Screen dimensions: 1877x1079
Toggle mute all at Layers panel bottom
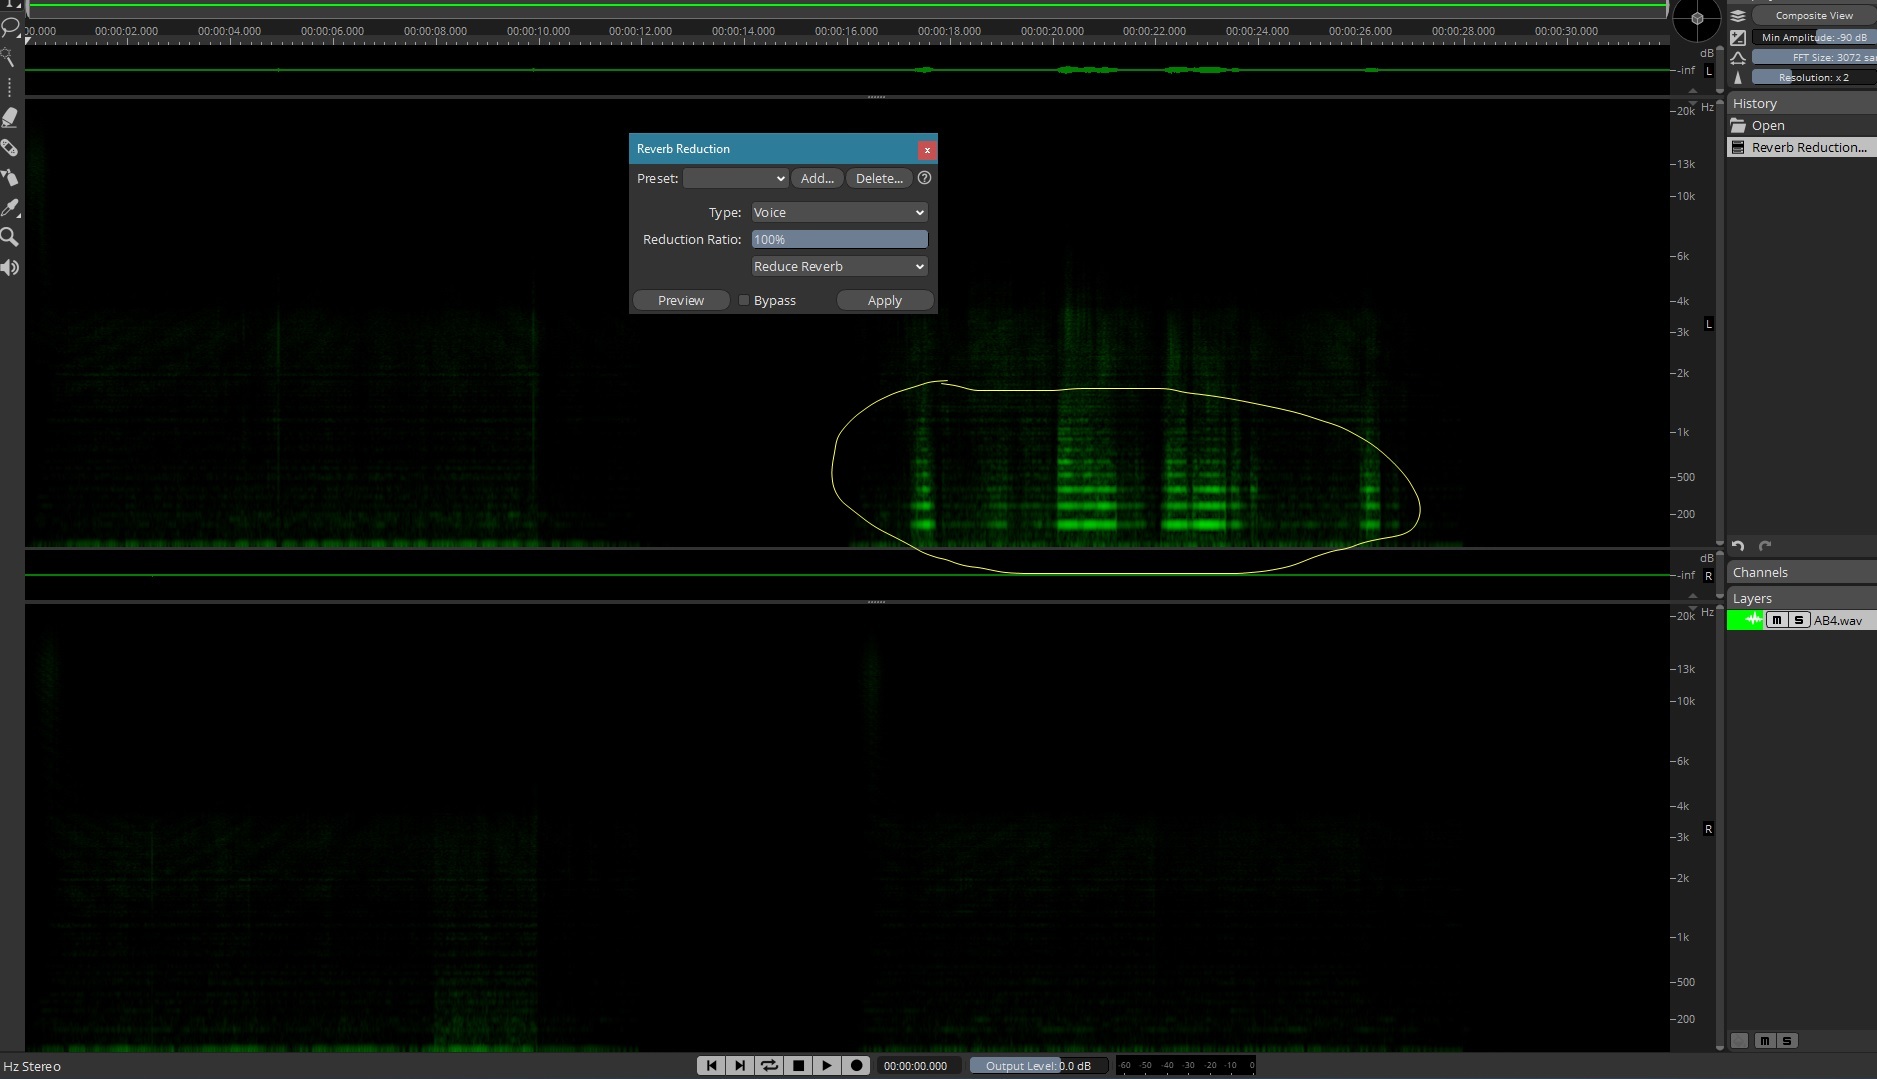coord(1765,1041)
